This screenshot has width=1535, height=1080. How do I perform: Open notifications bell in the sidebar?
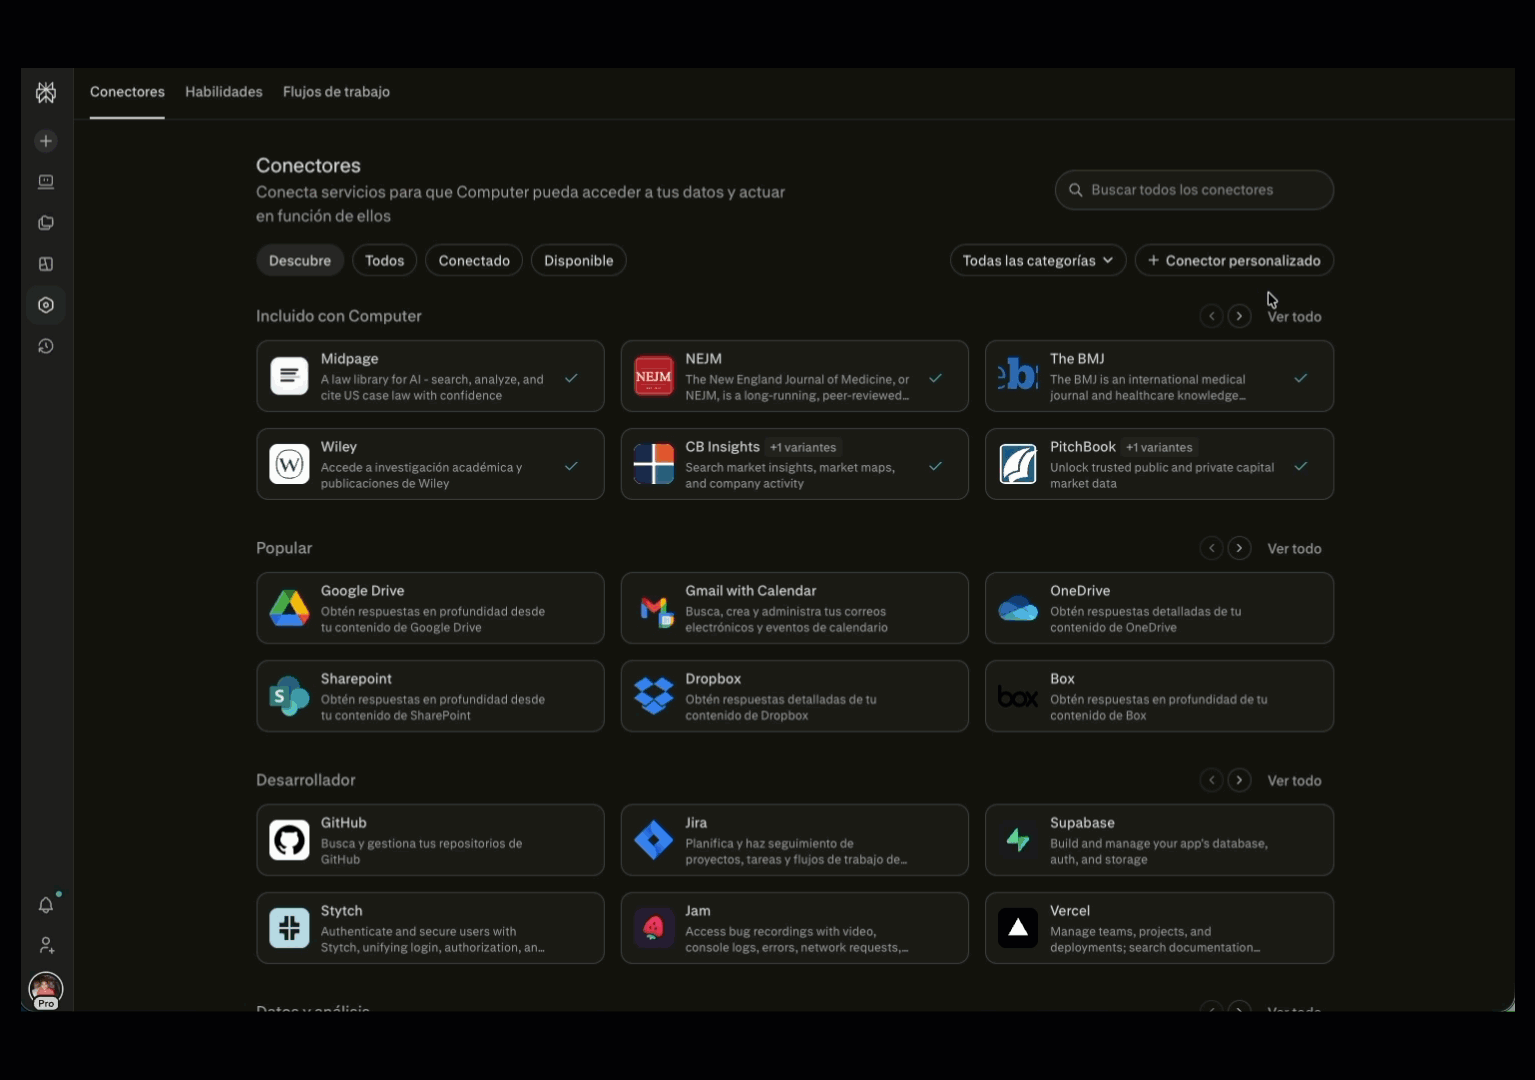(46, 905)
